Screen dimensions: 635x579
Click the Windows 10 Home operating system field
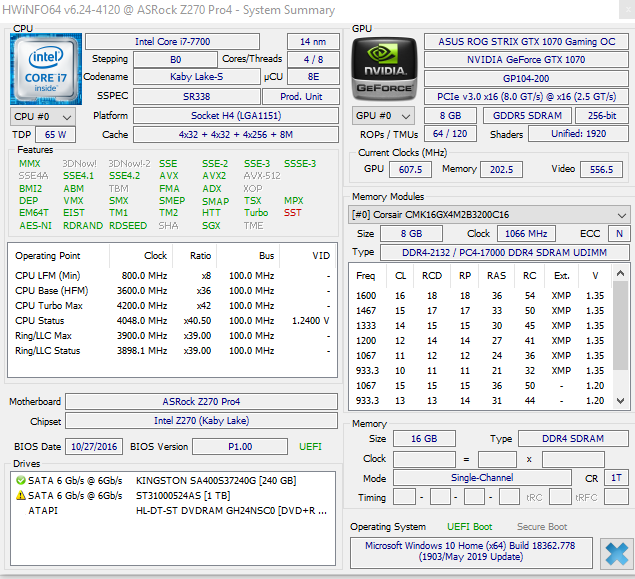pyautogui.click(x=471, y=553)
